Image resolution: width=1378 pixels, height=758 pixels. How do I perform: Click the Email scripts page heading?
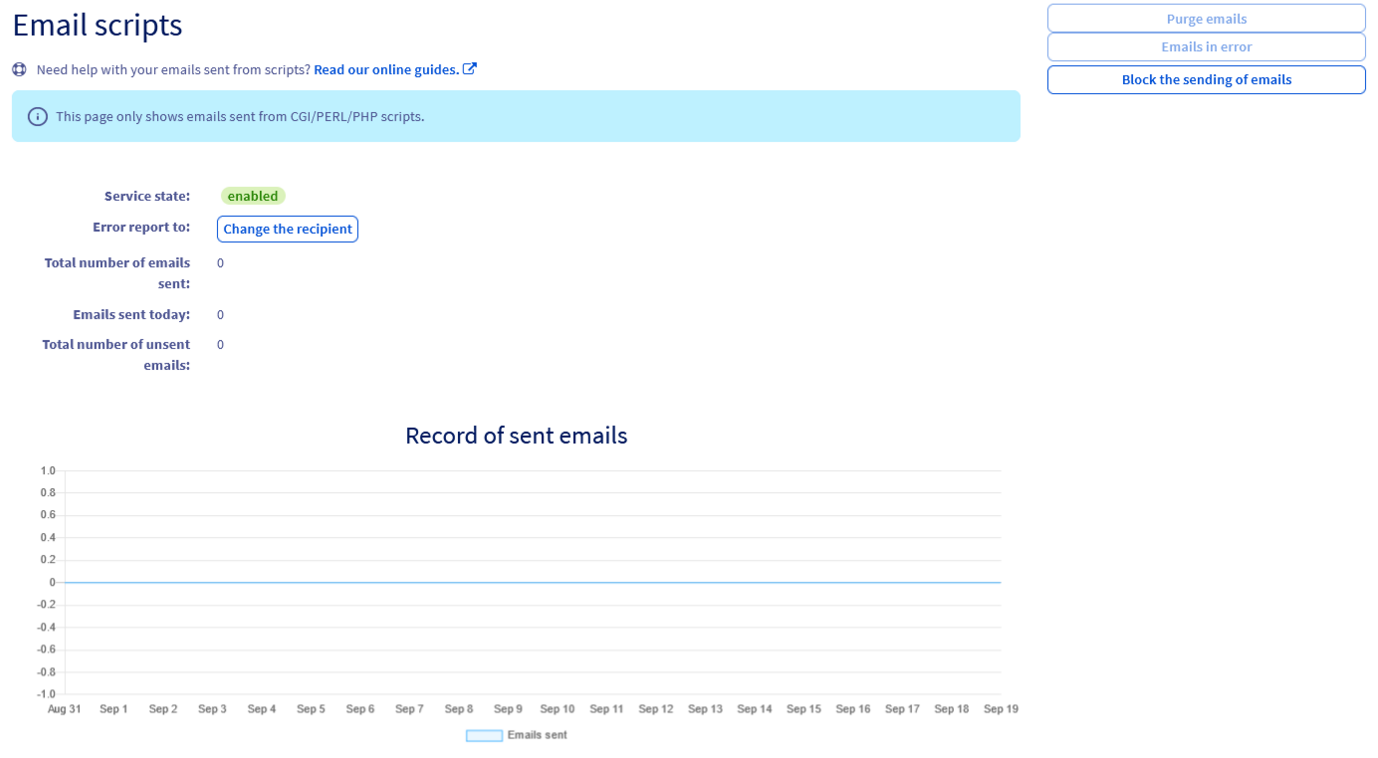point(97,25)
